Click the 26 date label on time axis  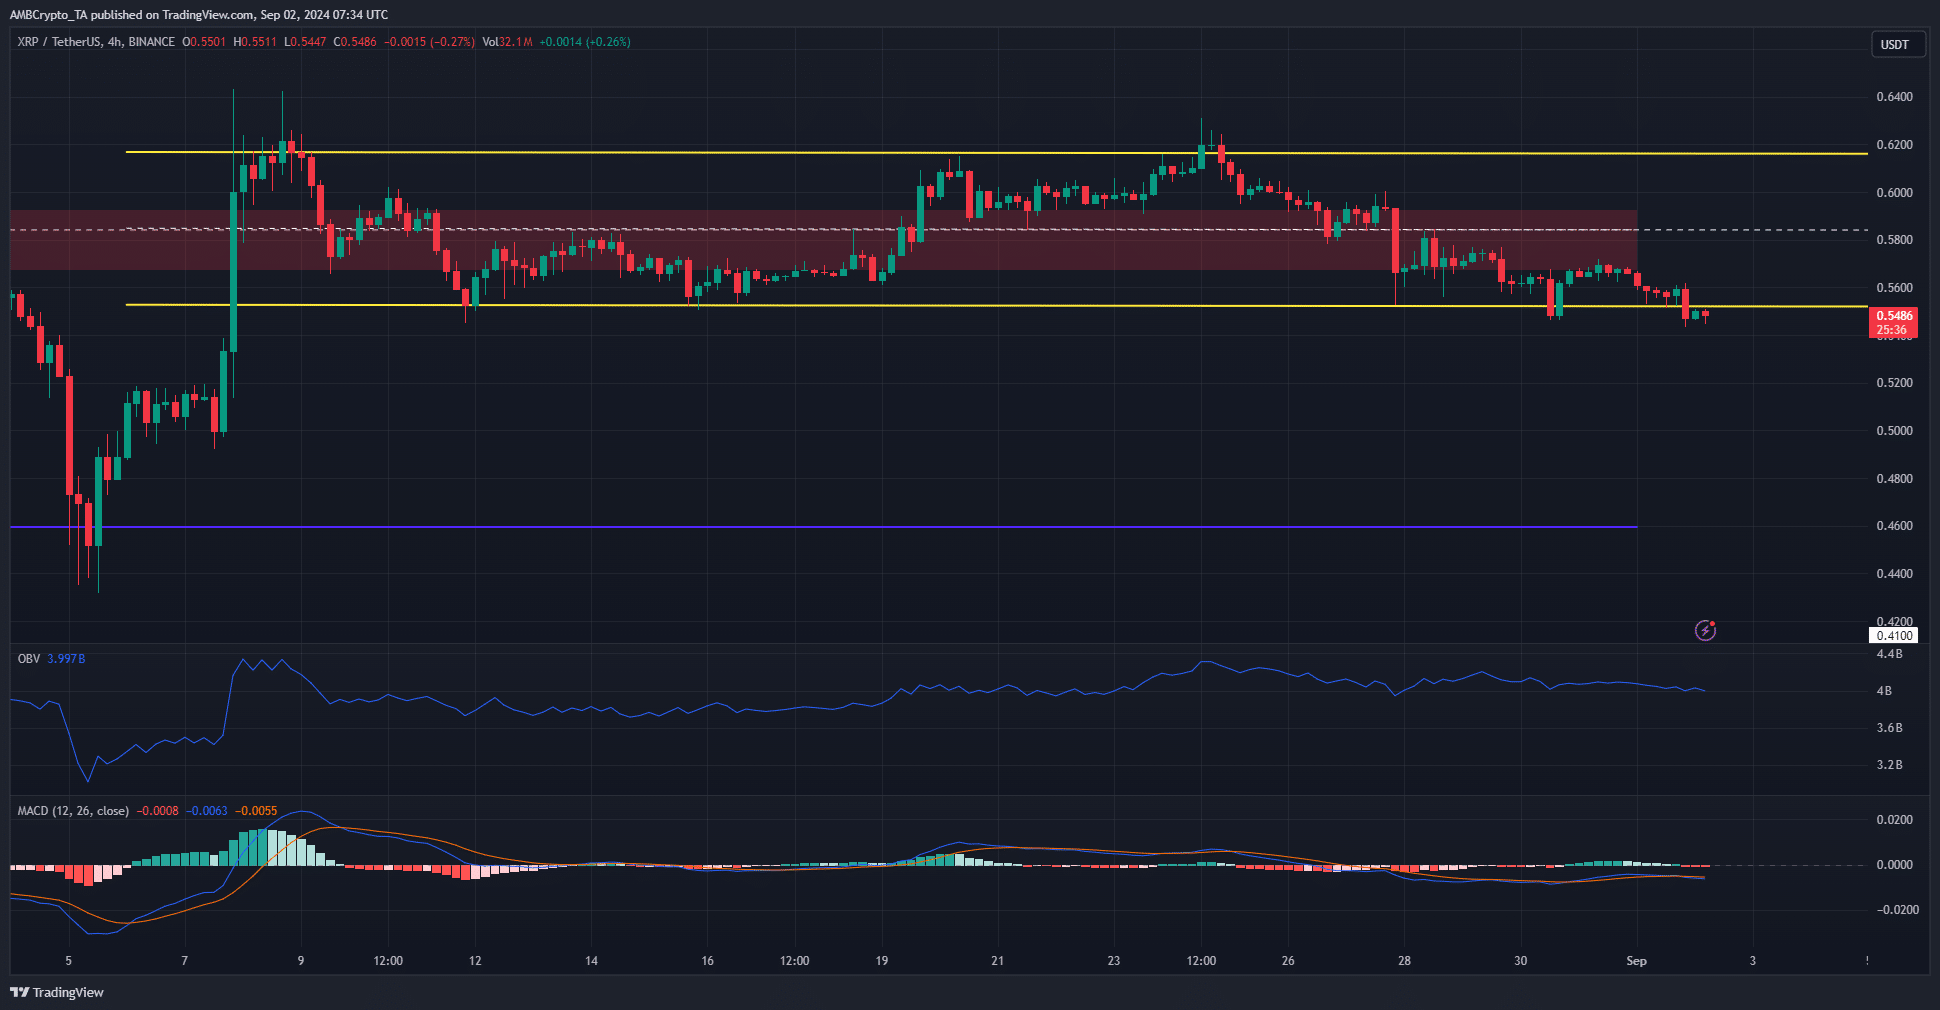tap(1288, 961)
